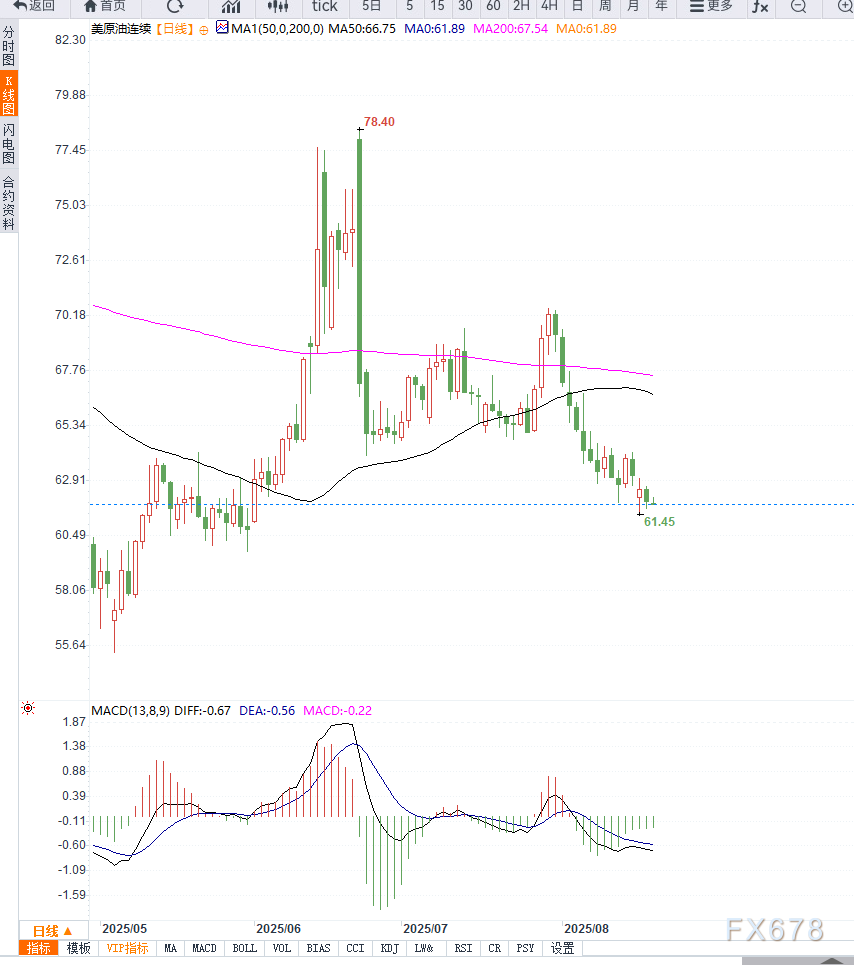This screenshot has width=854, height=965.
Task: Zoom out with the minus magnifier
Action: 798,6
